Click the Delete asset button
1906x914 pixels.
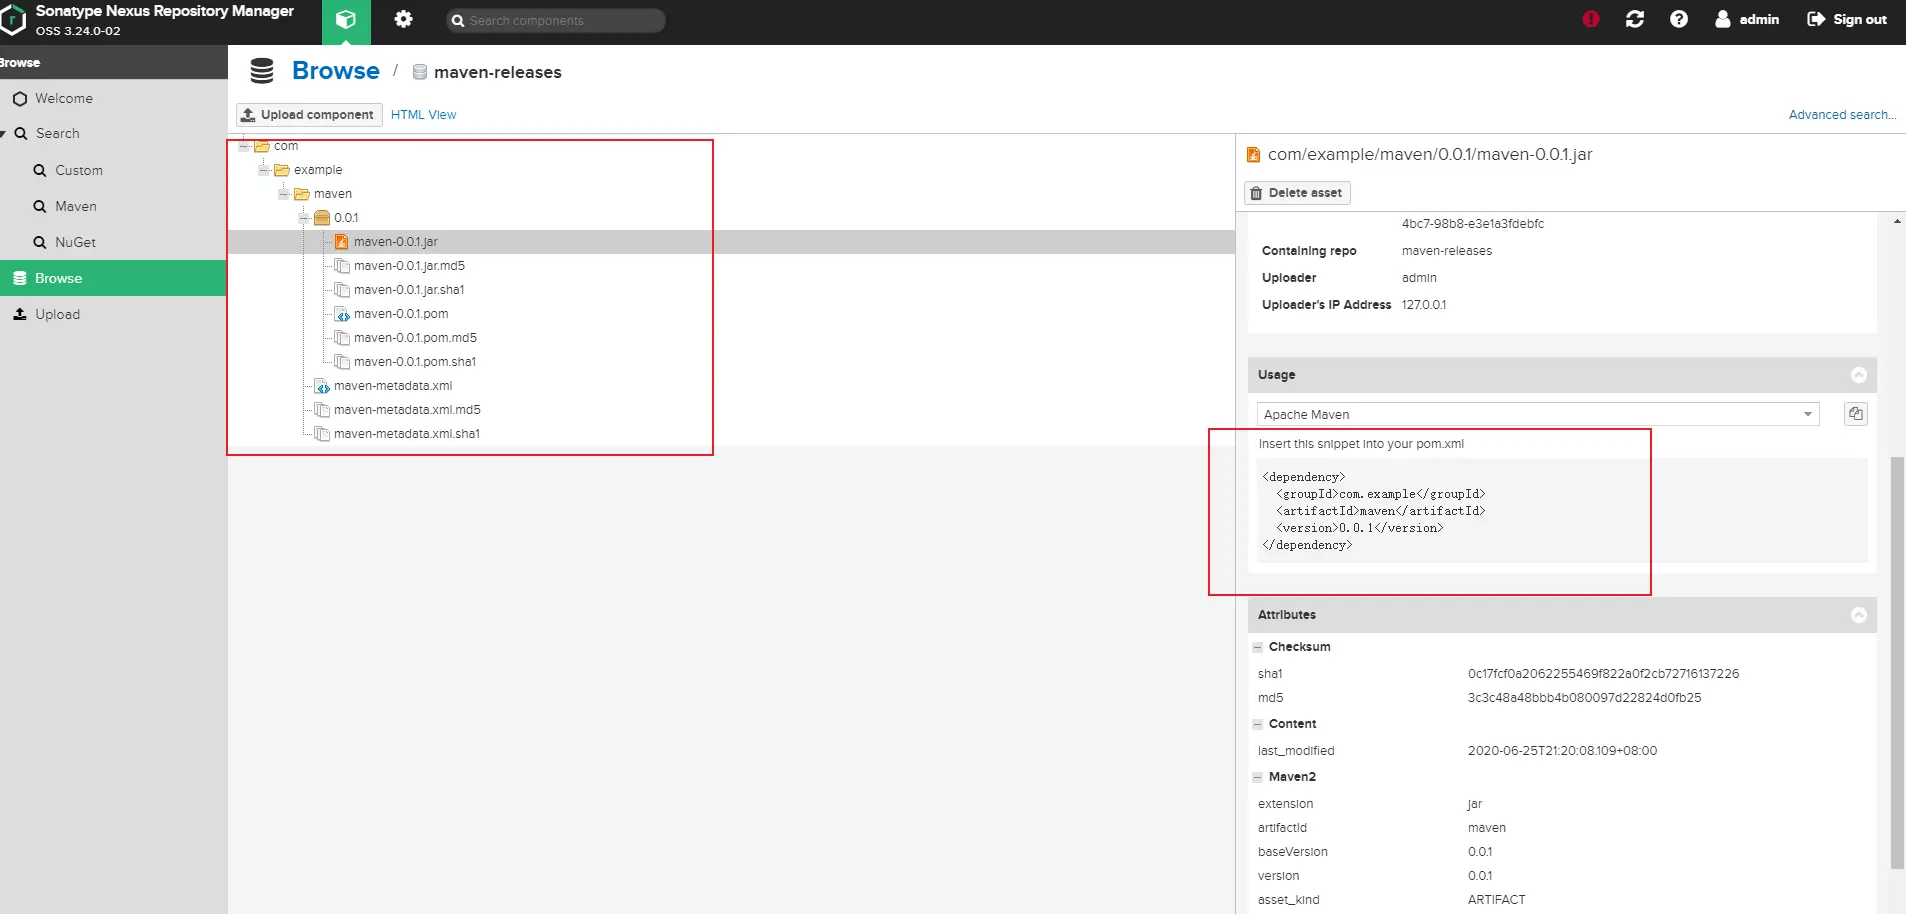coord(1297,193)
